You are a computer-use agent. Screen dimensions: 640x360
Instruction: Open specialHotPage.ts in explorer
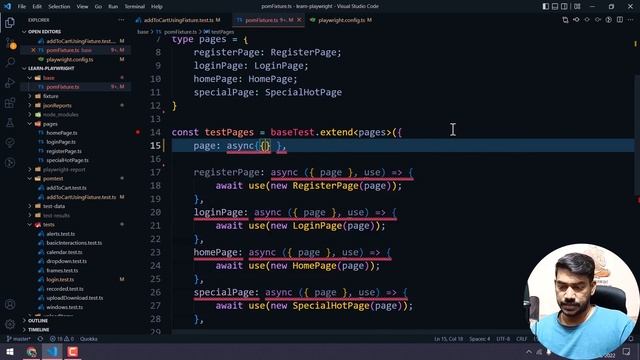67,160
